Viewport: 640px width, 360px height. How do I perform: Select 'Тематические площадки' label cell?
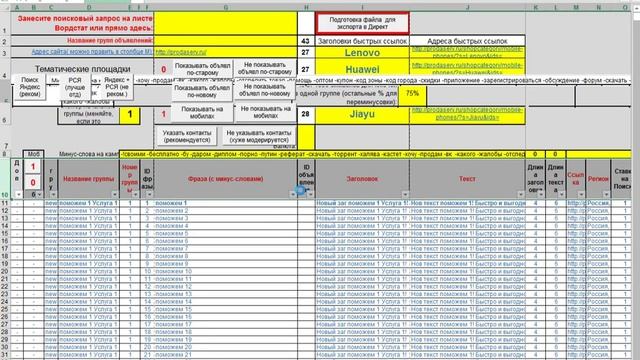click(x=82, y=69)
